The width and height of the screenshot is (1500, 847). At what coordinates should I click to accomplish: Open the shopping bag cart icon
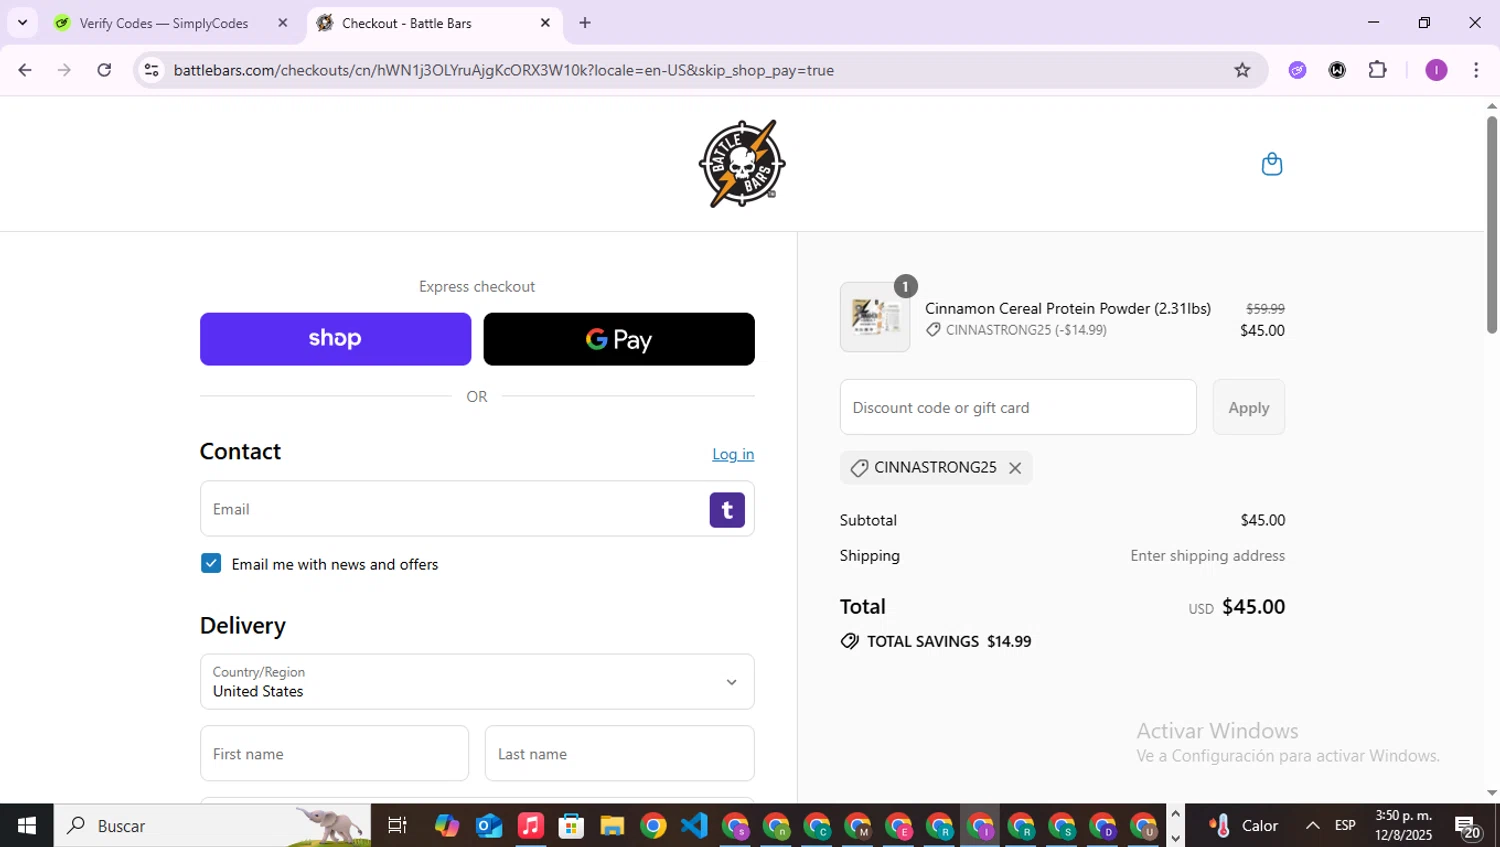1271,164
